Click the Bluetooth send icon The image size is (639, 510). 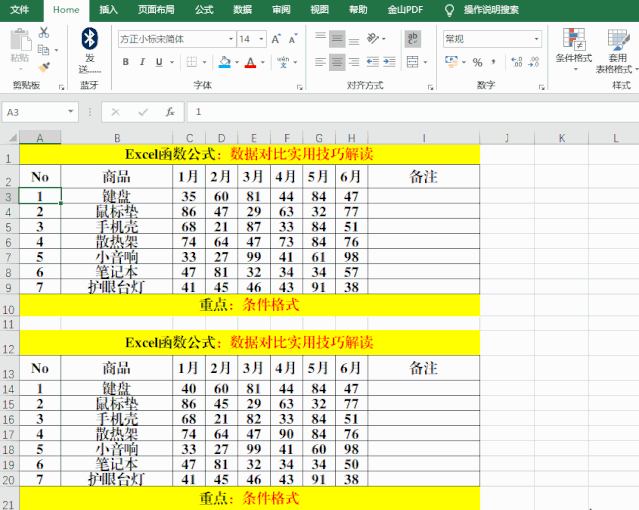tap(89, 39)
